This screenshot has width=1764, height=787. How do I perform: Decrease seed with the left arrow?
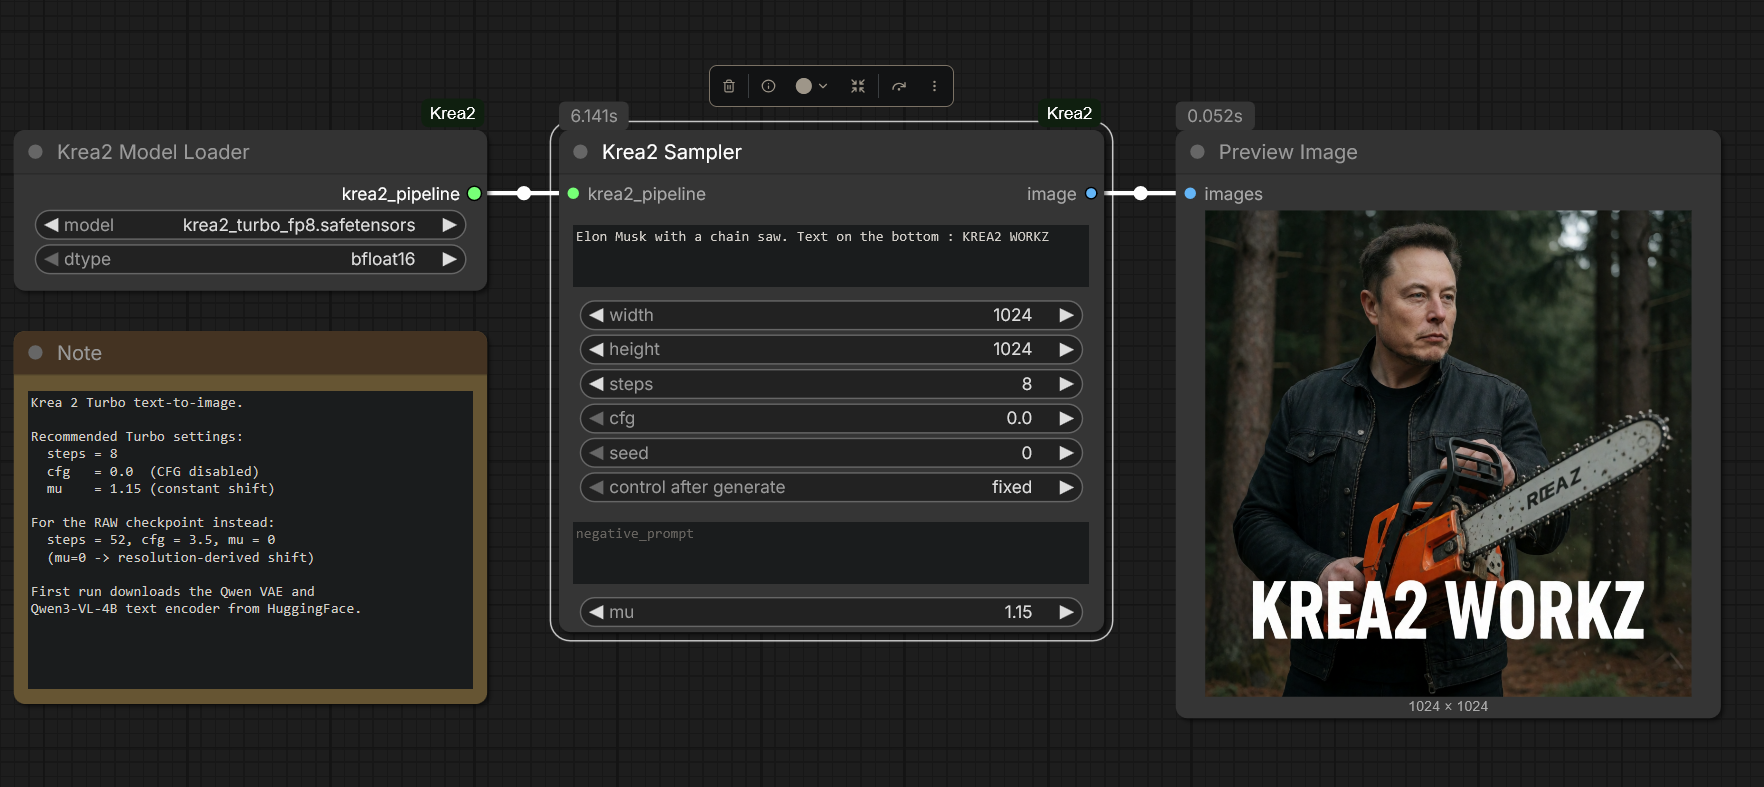point(596,453)
